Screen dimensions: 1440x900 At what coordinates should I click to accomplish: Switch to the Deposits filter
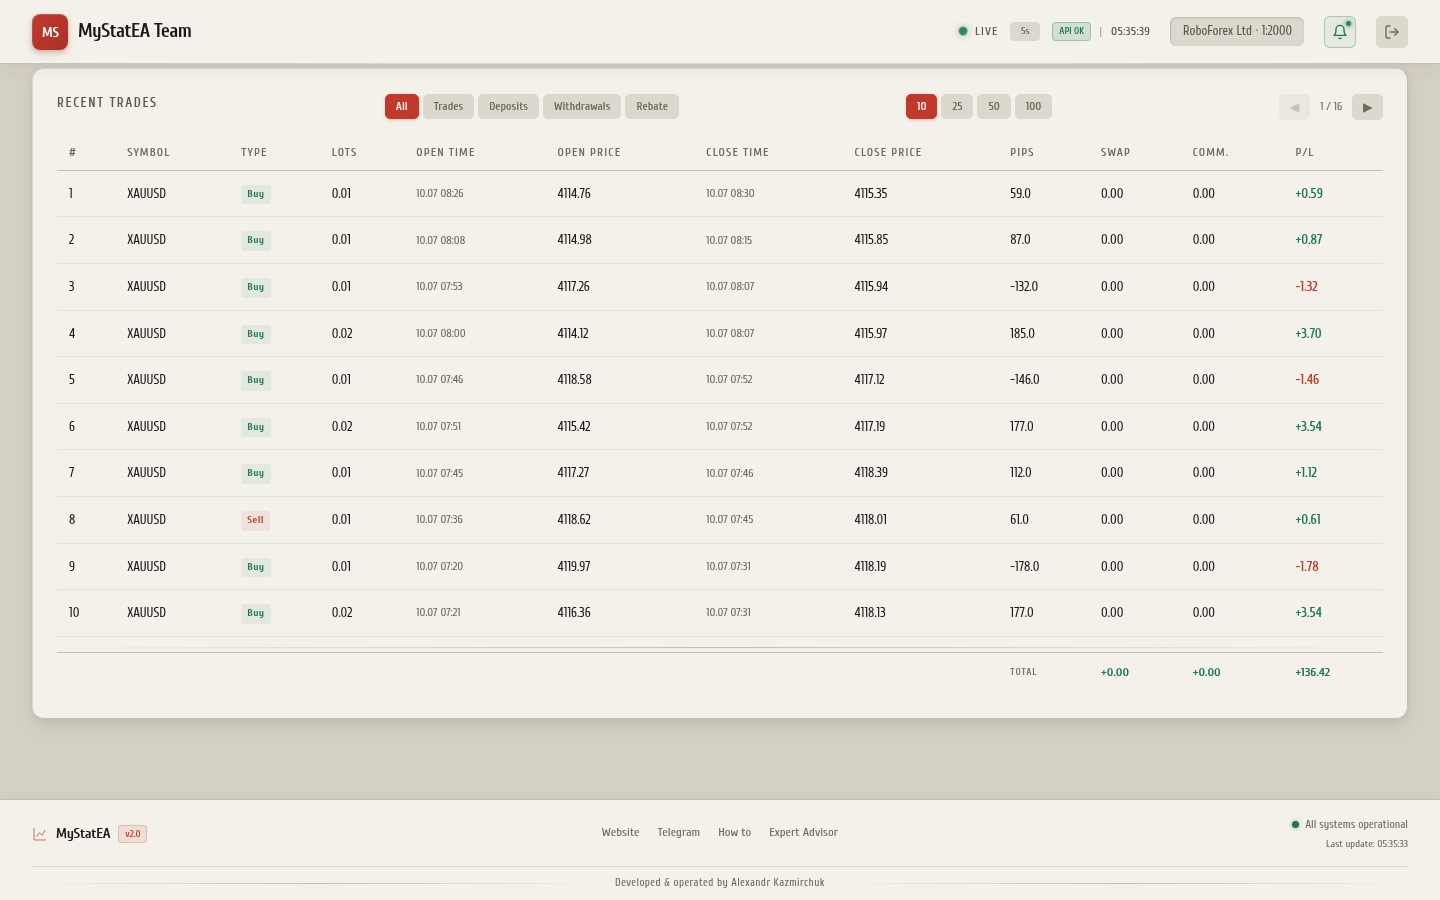(x=508, y=107)
